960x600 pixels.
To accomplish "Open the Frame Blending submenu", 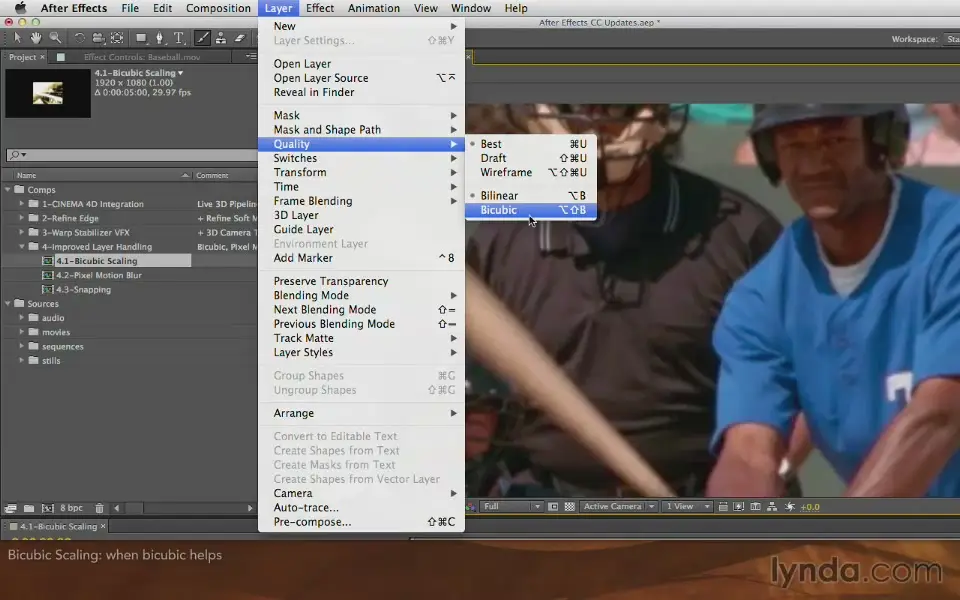I will pos(361,201).
